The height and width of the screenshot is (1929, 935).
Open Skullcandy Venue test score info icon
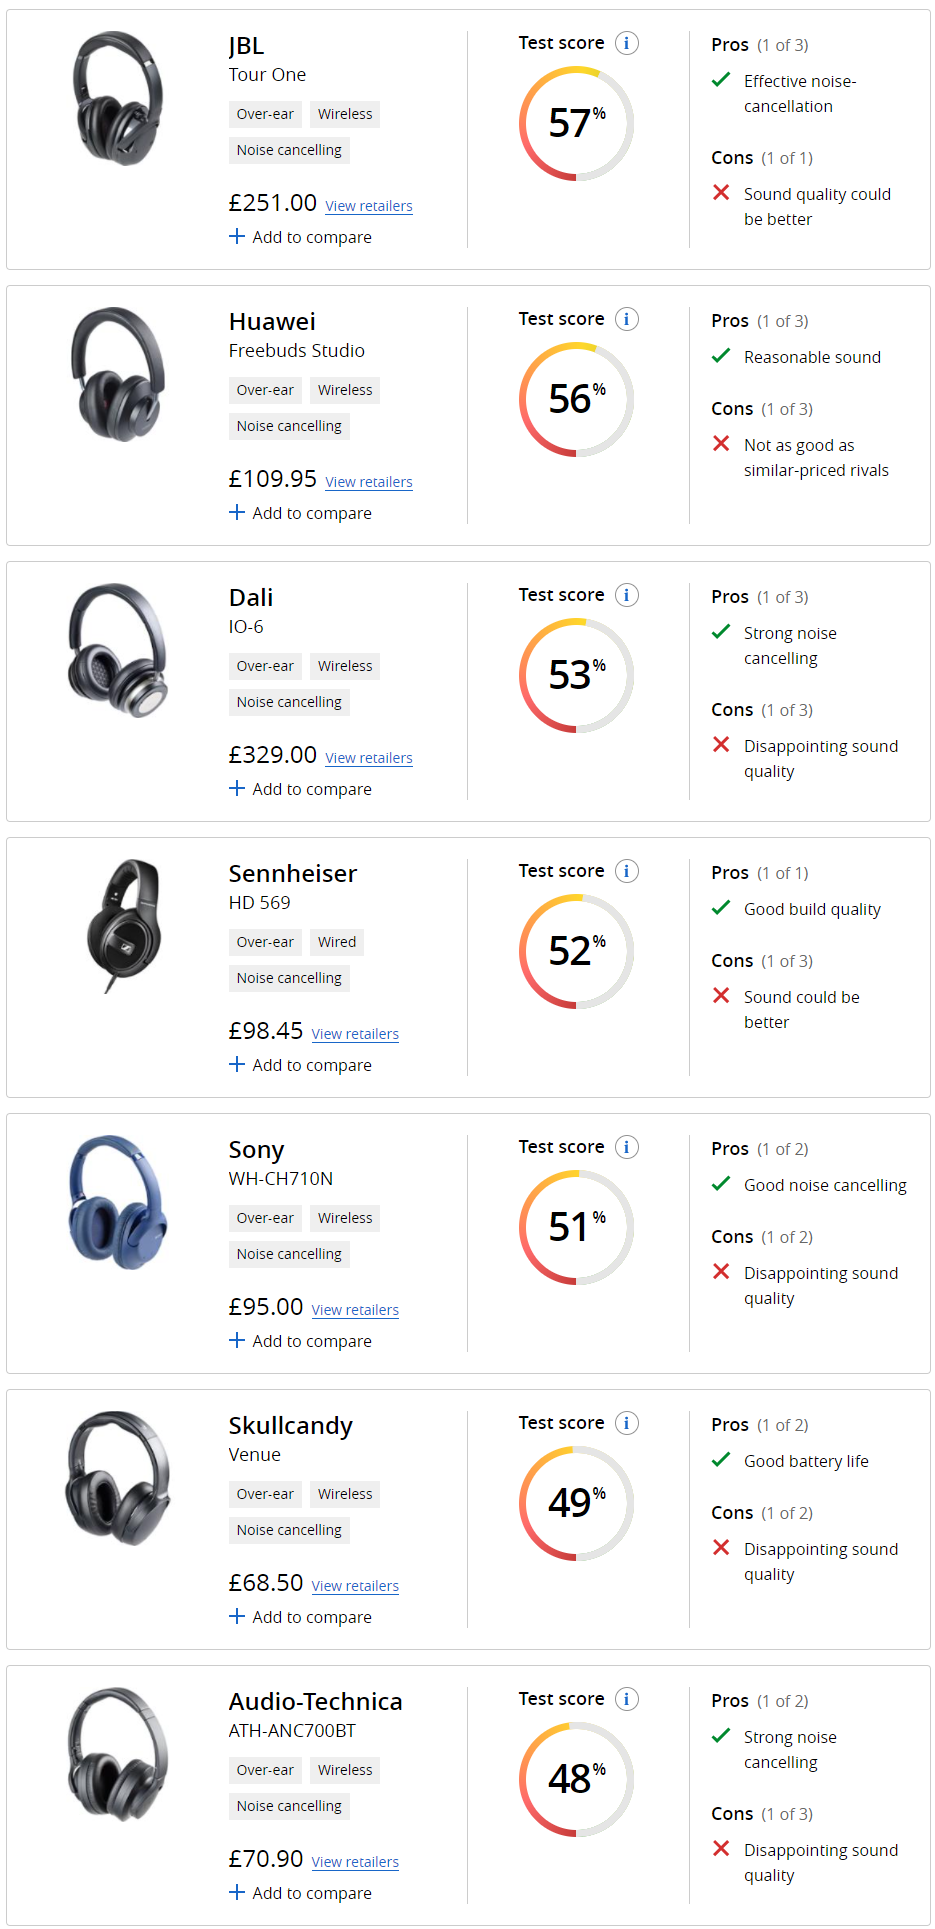pyautogui.click(x=627, y=1423)
